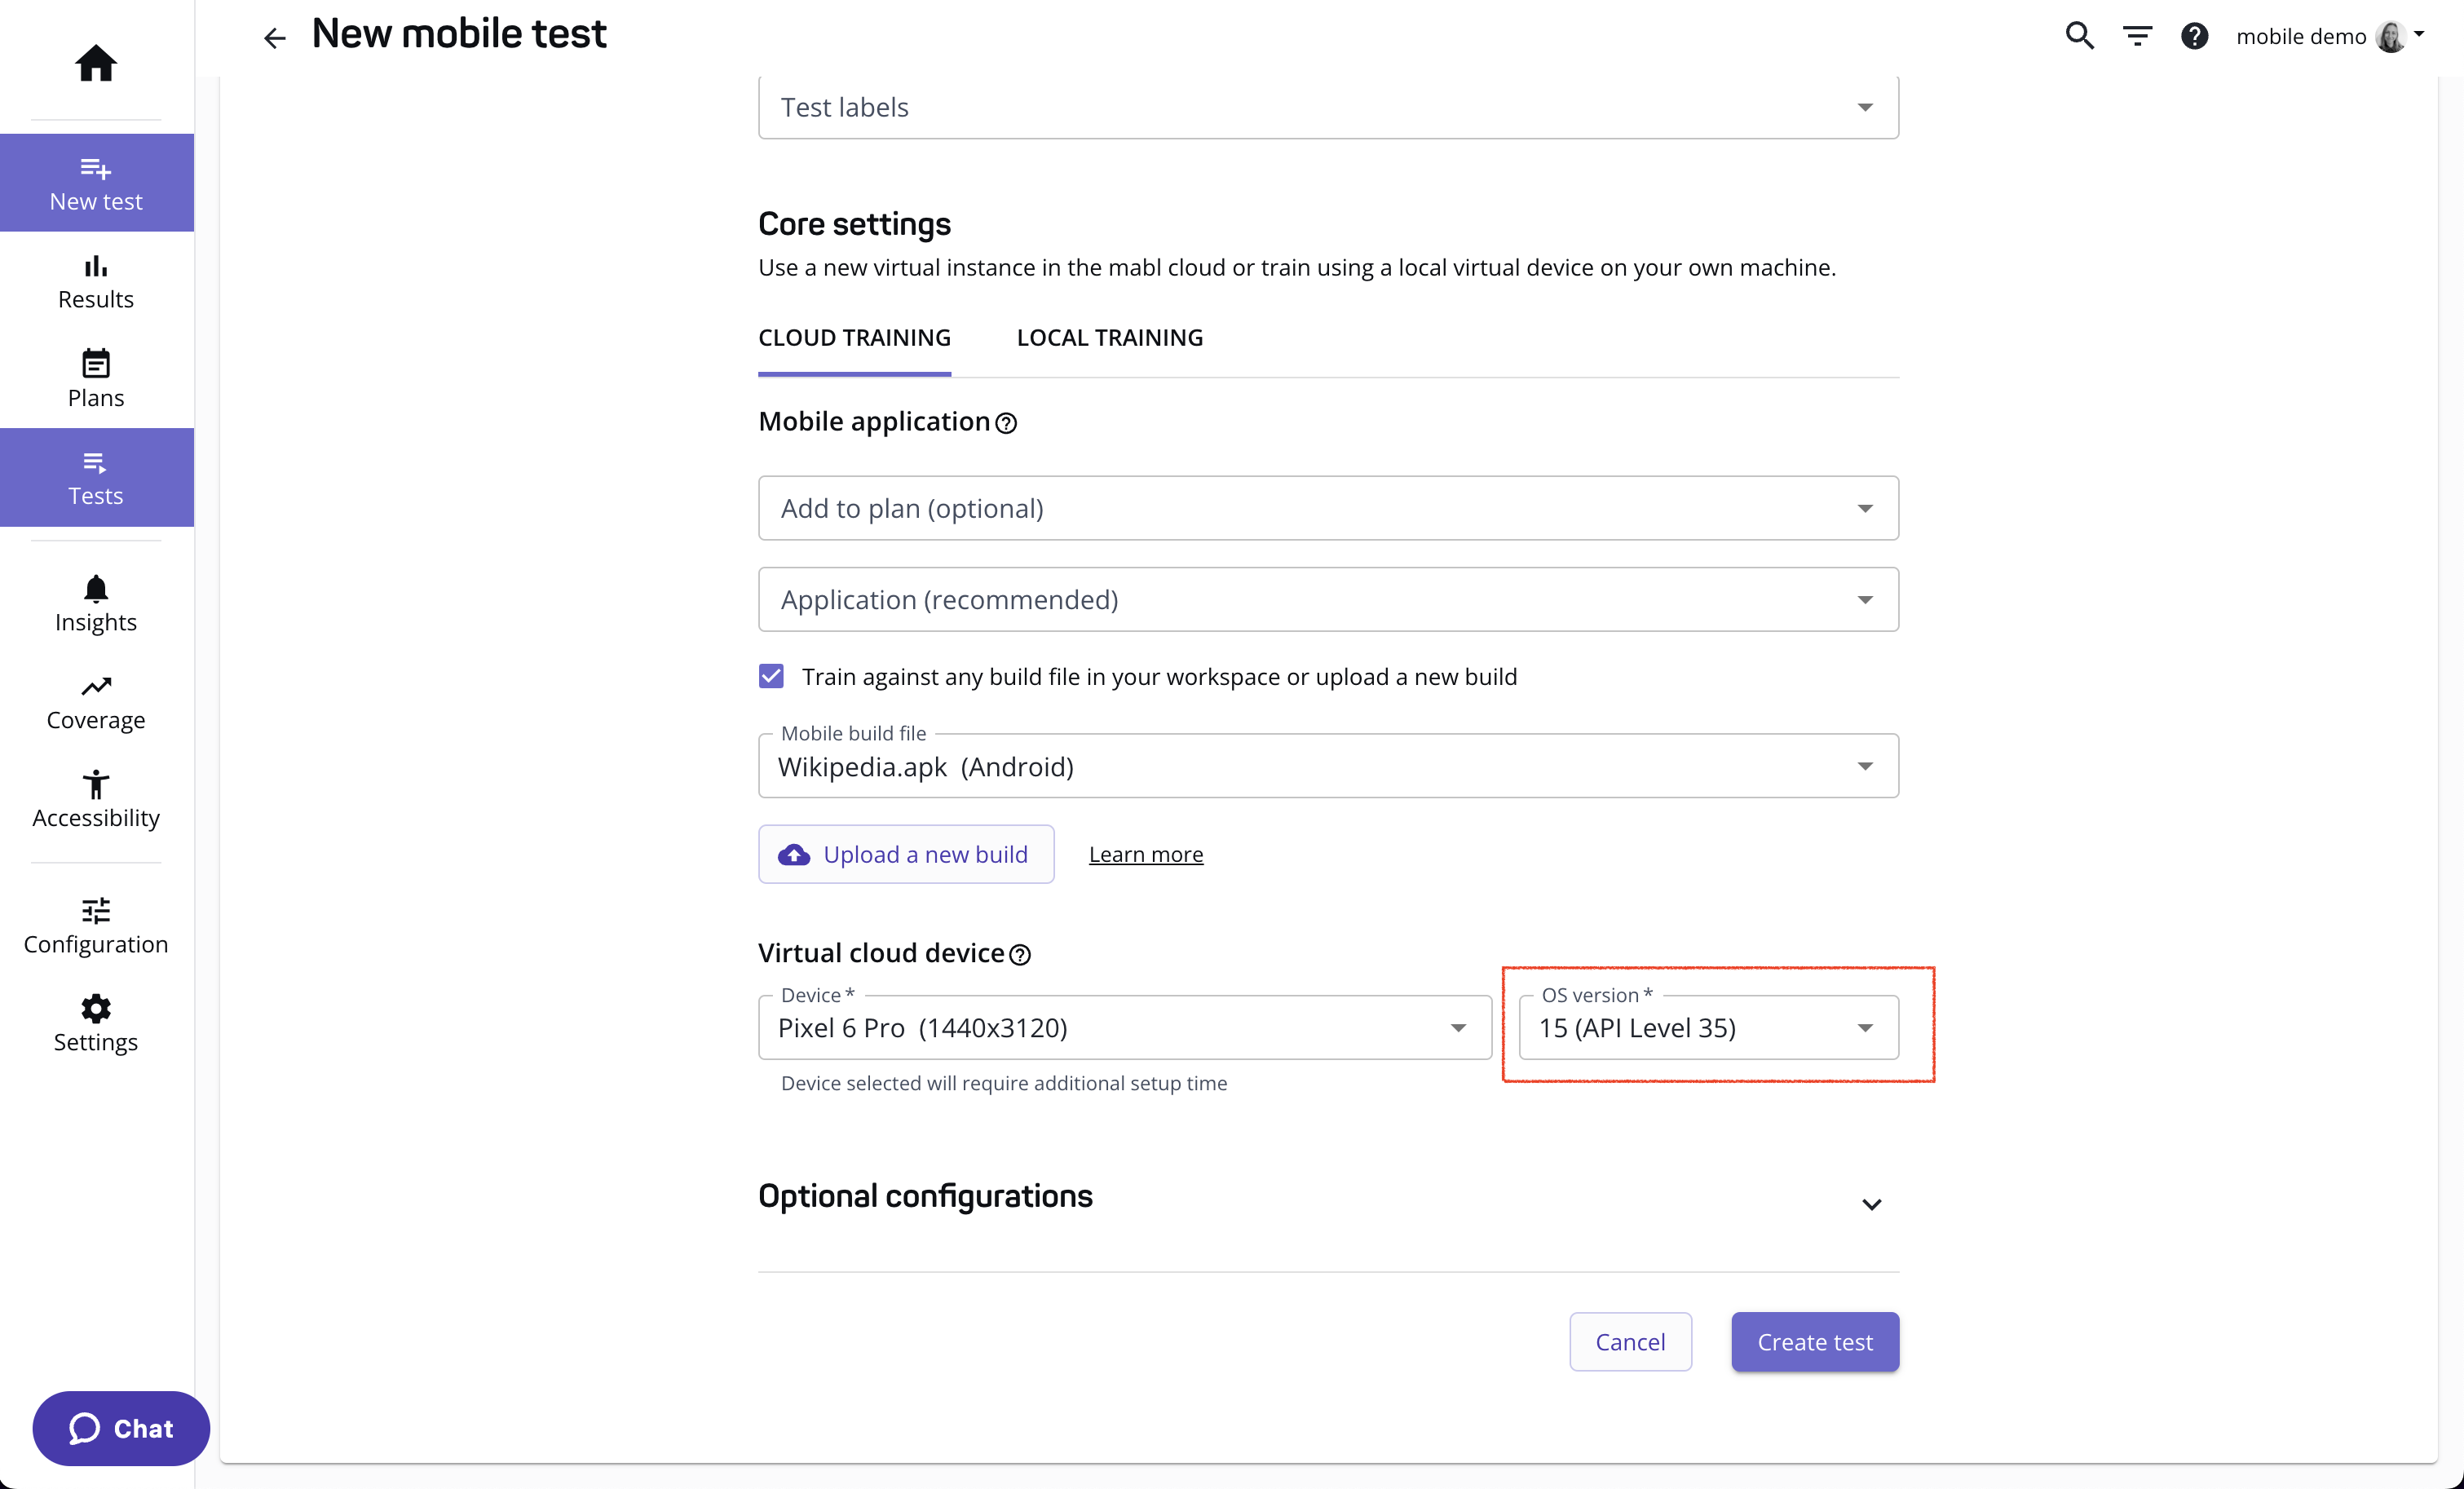This screenshot has width=2464, height=1489.
Task: Open the search magnifier icon
Action: pyautogui.click(x=2080, y=36)
